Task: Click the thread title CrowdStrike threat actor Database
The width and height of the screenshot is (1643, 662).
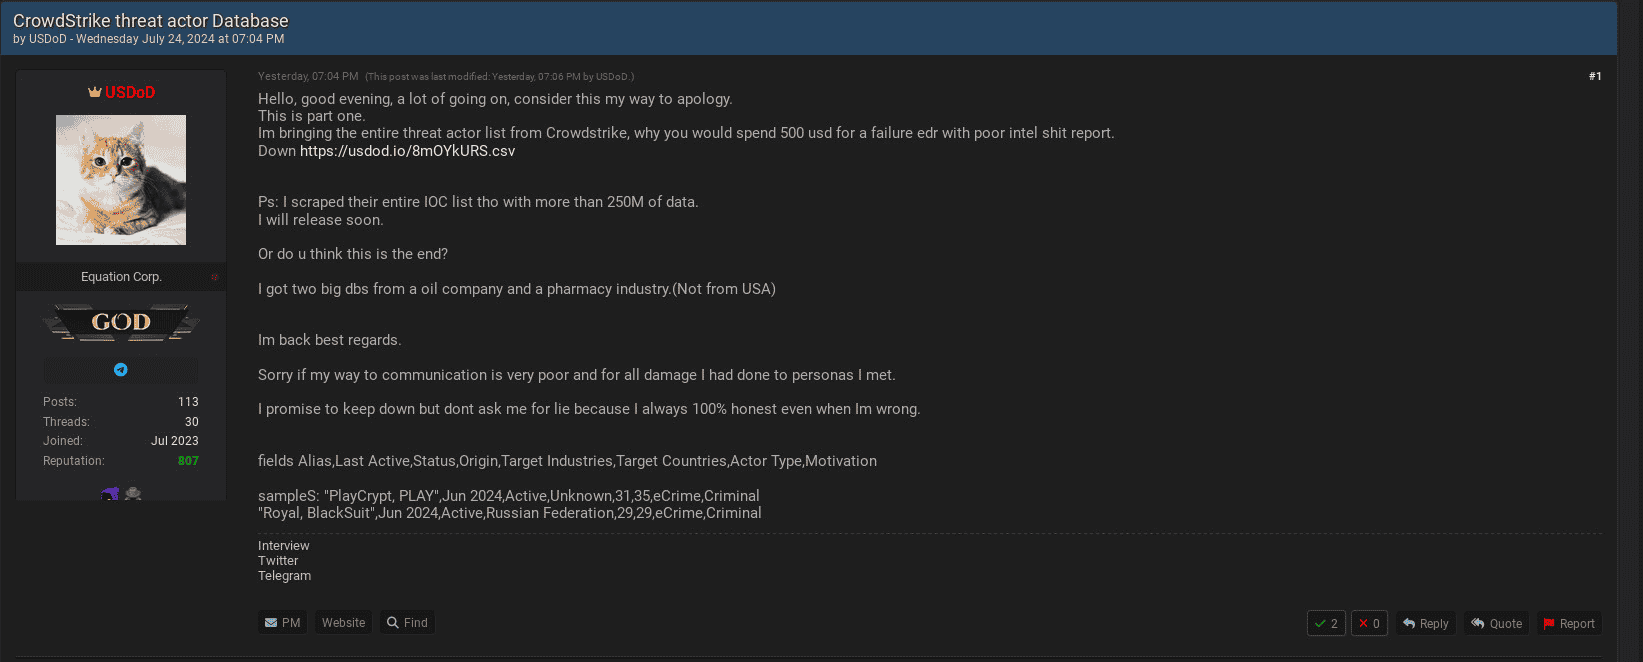Action: click(x=151, y=20)
